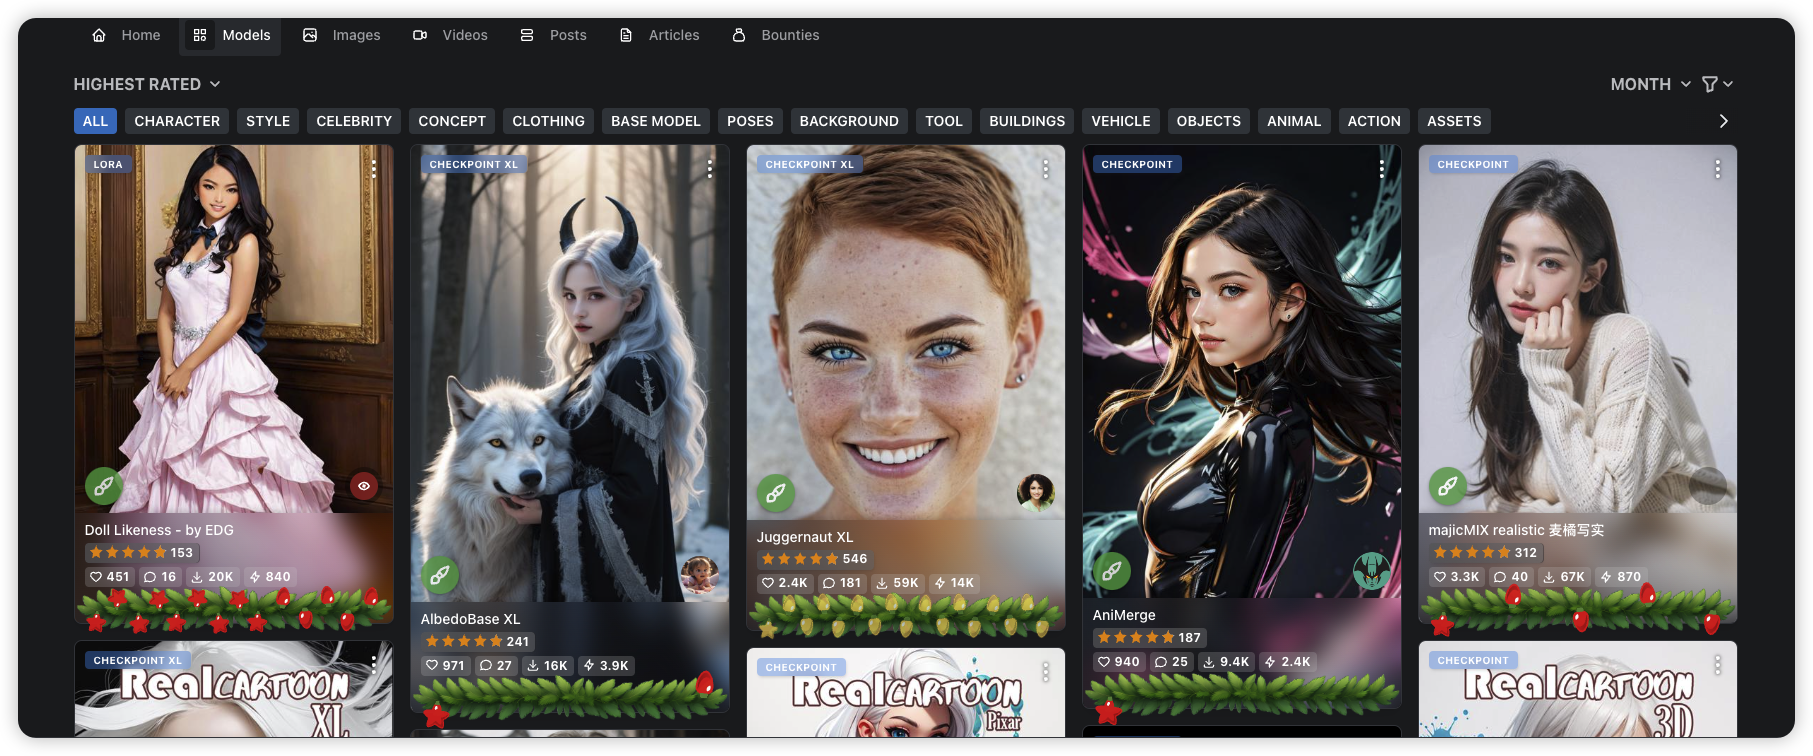This screenshot has width=1813, height=756.
Task: Filter by TOOL category
Action: (x=944, y=121)
